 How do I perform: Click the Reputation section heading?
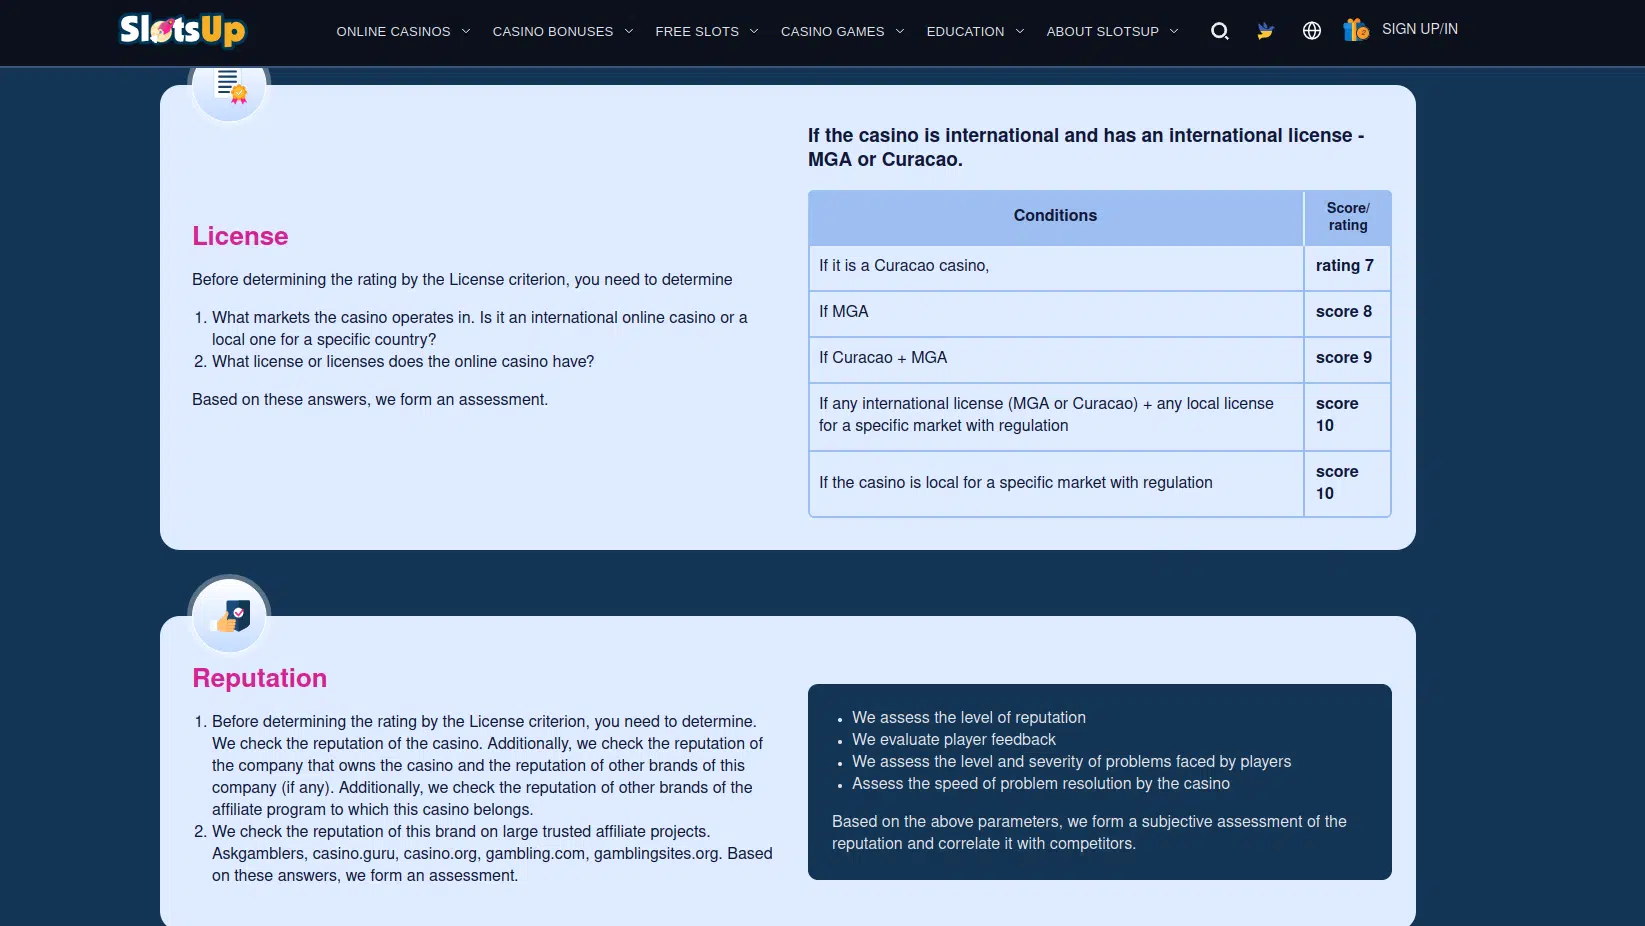click(259, 678)
